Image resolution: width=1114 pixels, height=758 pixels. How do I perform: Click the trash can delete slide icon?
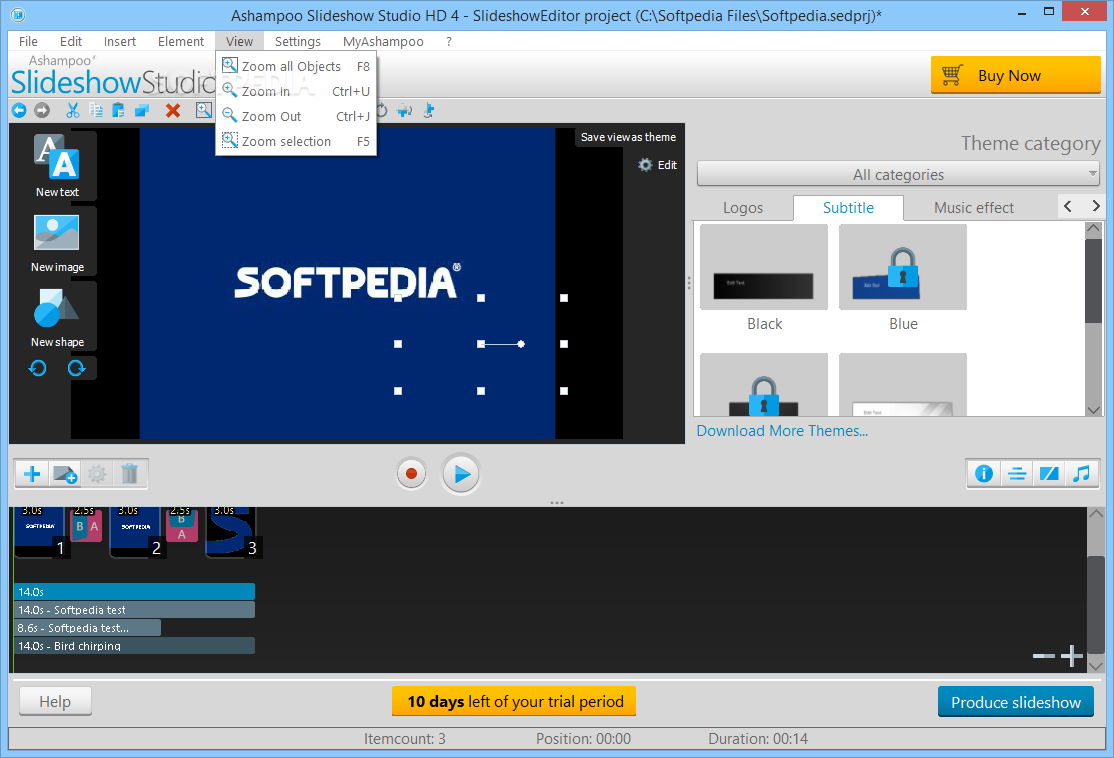point(129,474)
